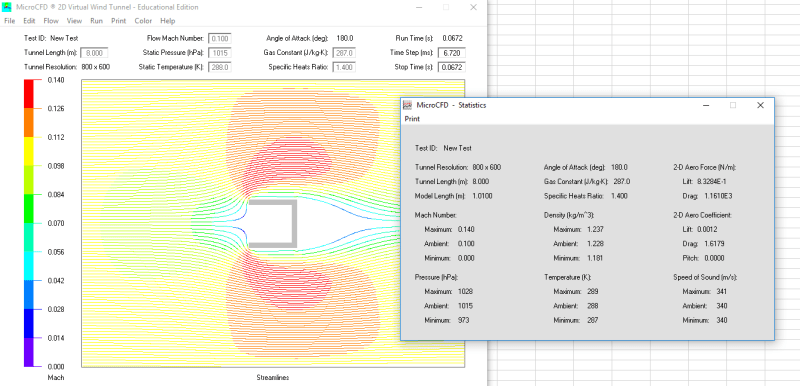Open the View menu
Viewport: 800px width, 386px height.
tap(74, 21)
